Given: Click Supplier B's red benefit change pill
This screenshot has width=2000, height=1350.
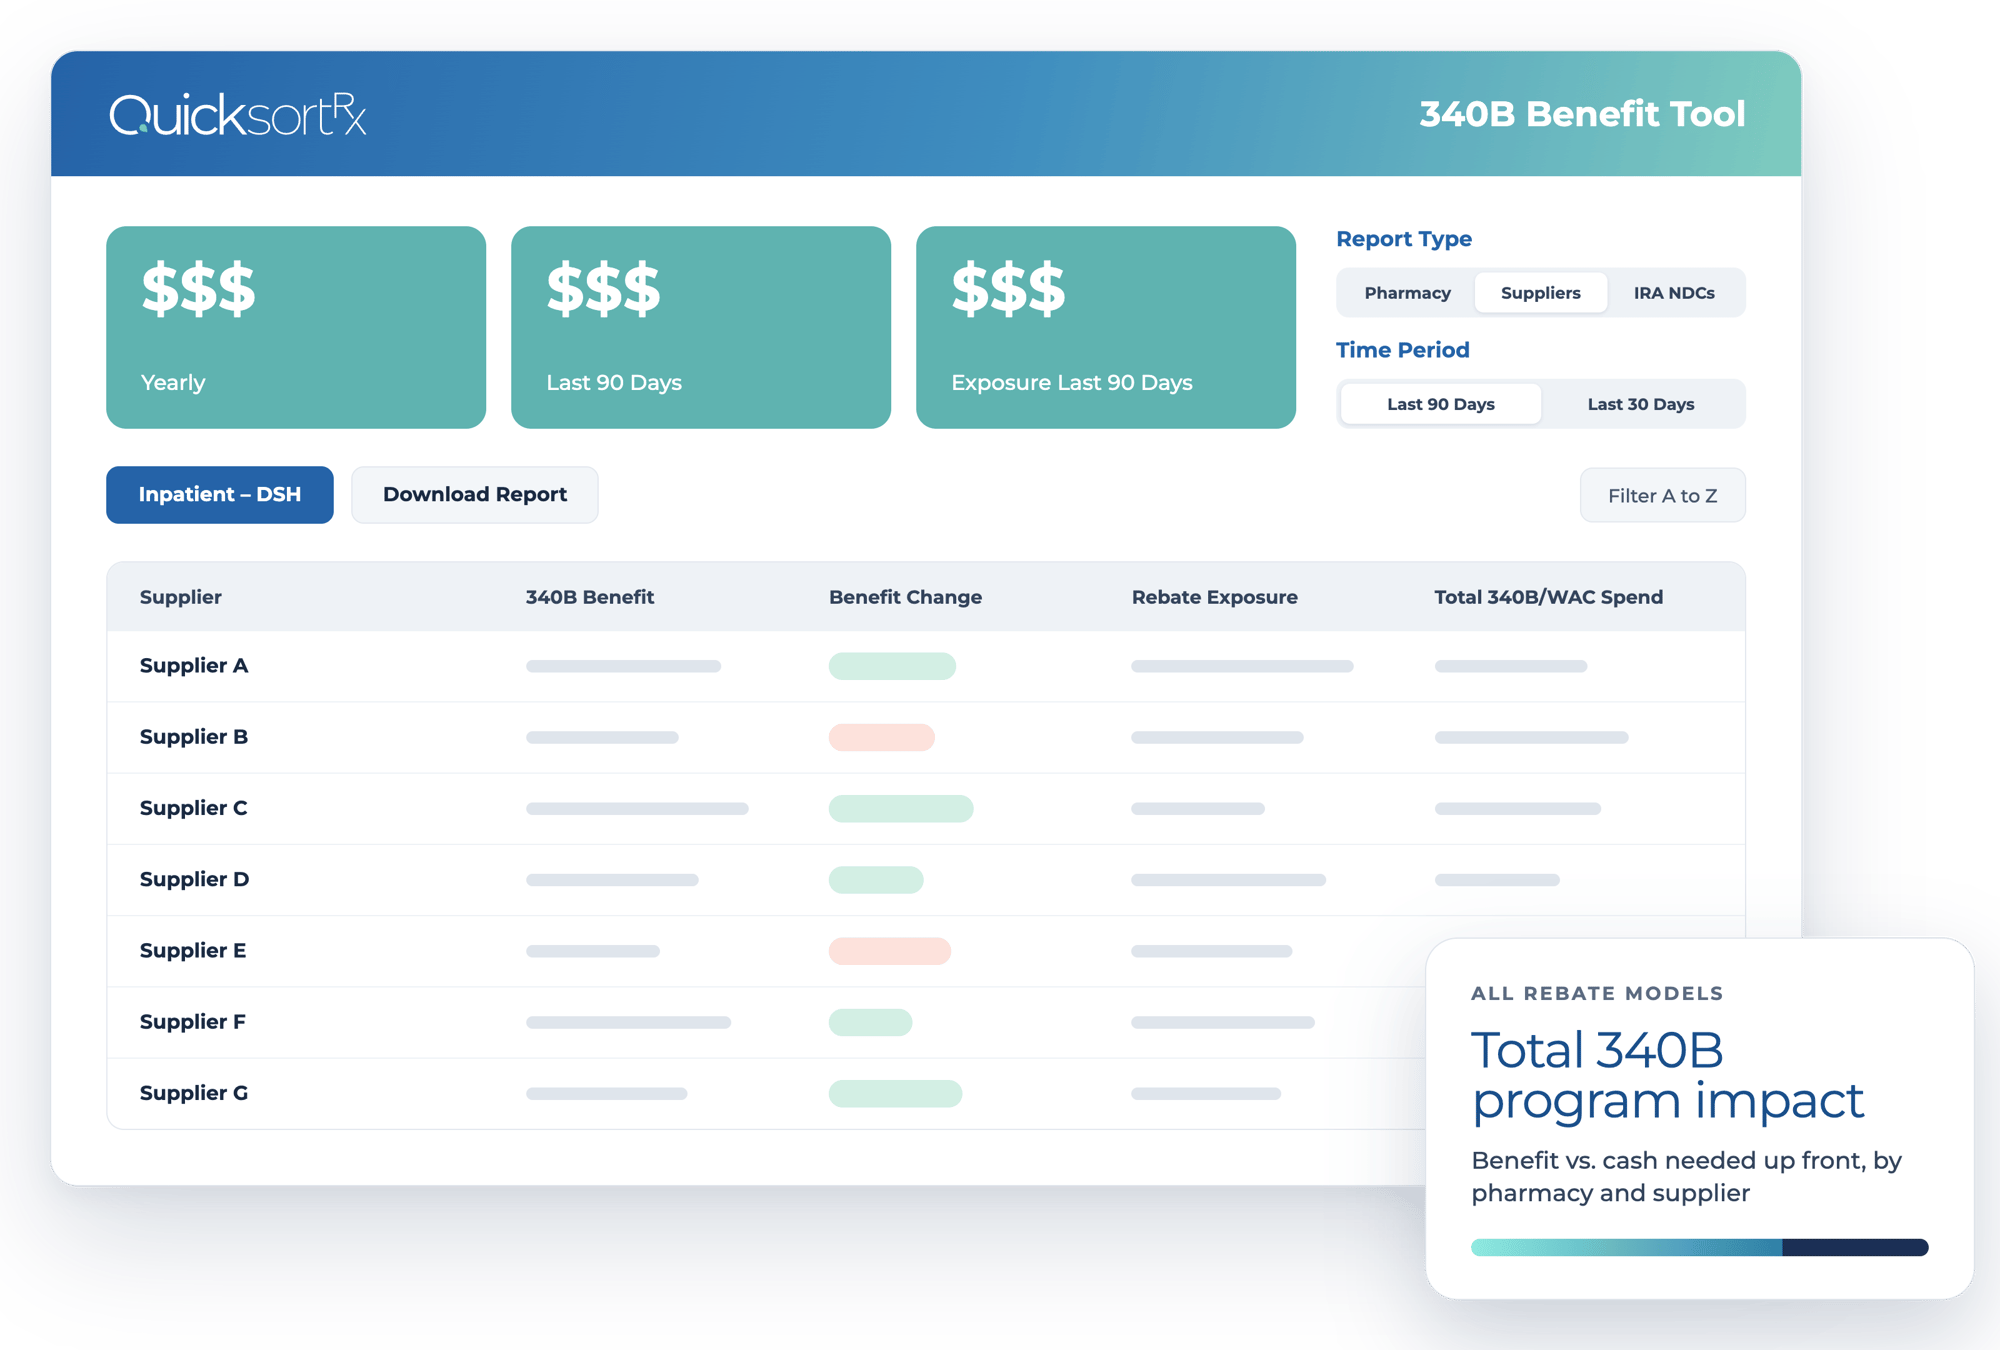Looking at the screenshot, I should [881, 737].
